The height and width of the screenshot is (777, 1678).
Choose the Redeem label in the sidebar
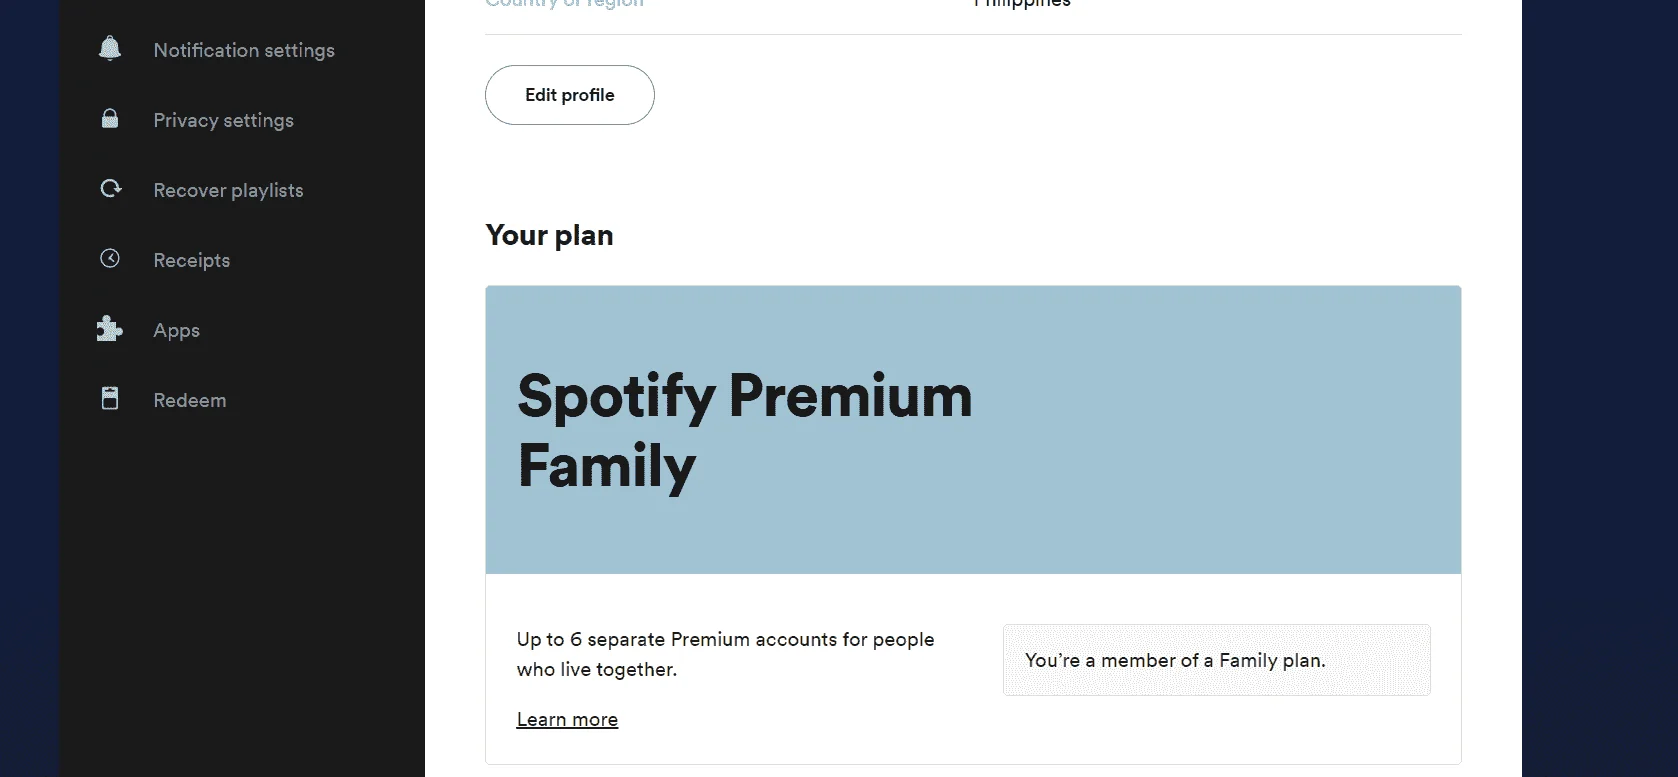point(189,400)
